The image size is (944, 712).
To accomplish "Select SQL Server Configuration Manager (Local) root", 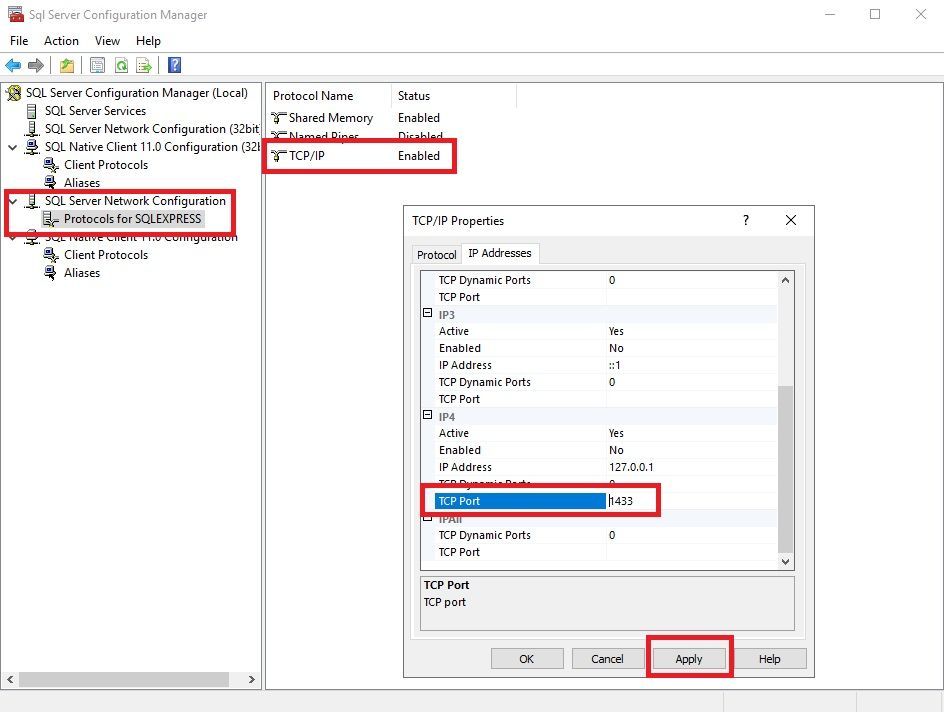I will [137, 93].
